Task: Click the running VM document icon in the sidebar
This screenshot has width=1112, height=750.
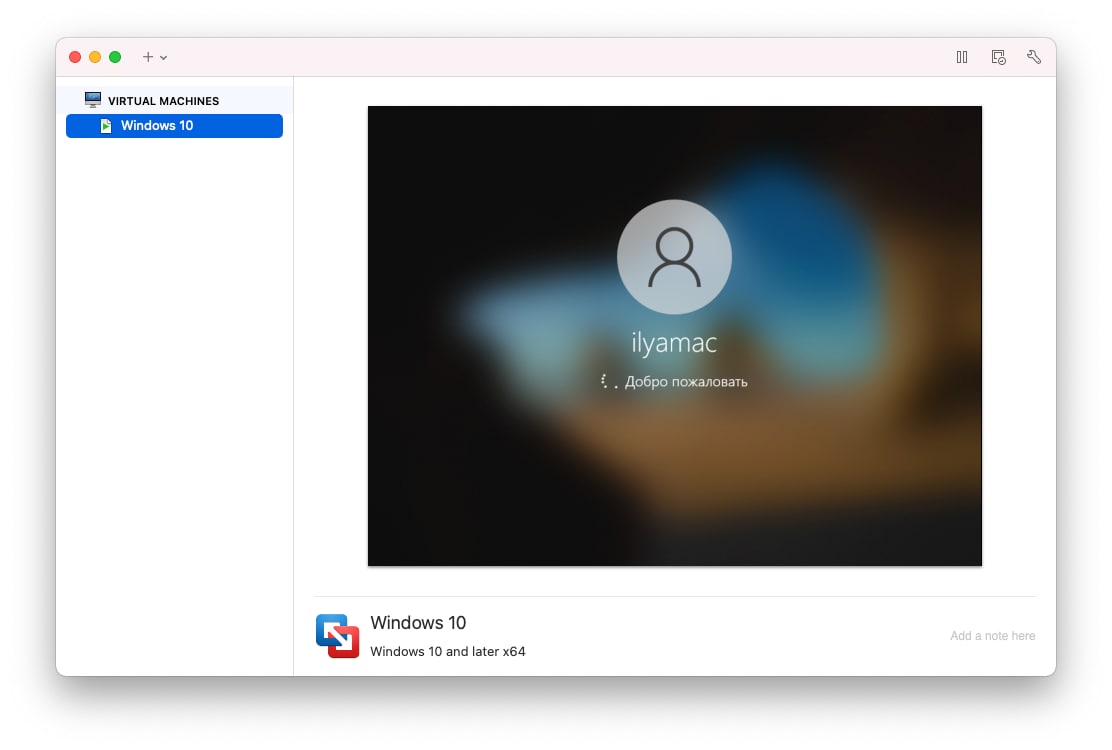Action: [106, 125]
